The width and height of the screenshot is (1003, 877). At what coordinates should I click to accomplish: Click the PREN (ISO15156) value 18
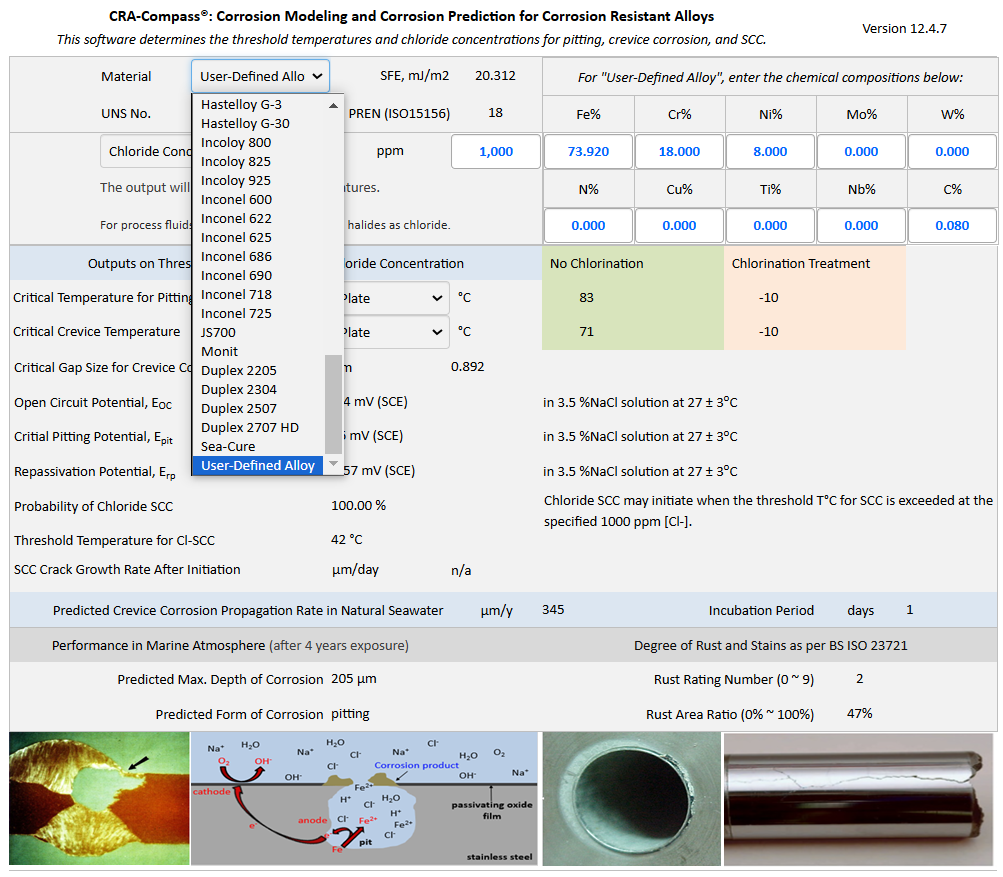click(x=495, y=113)
